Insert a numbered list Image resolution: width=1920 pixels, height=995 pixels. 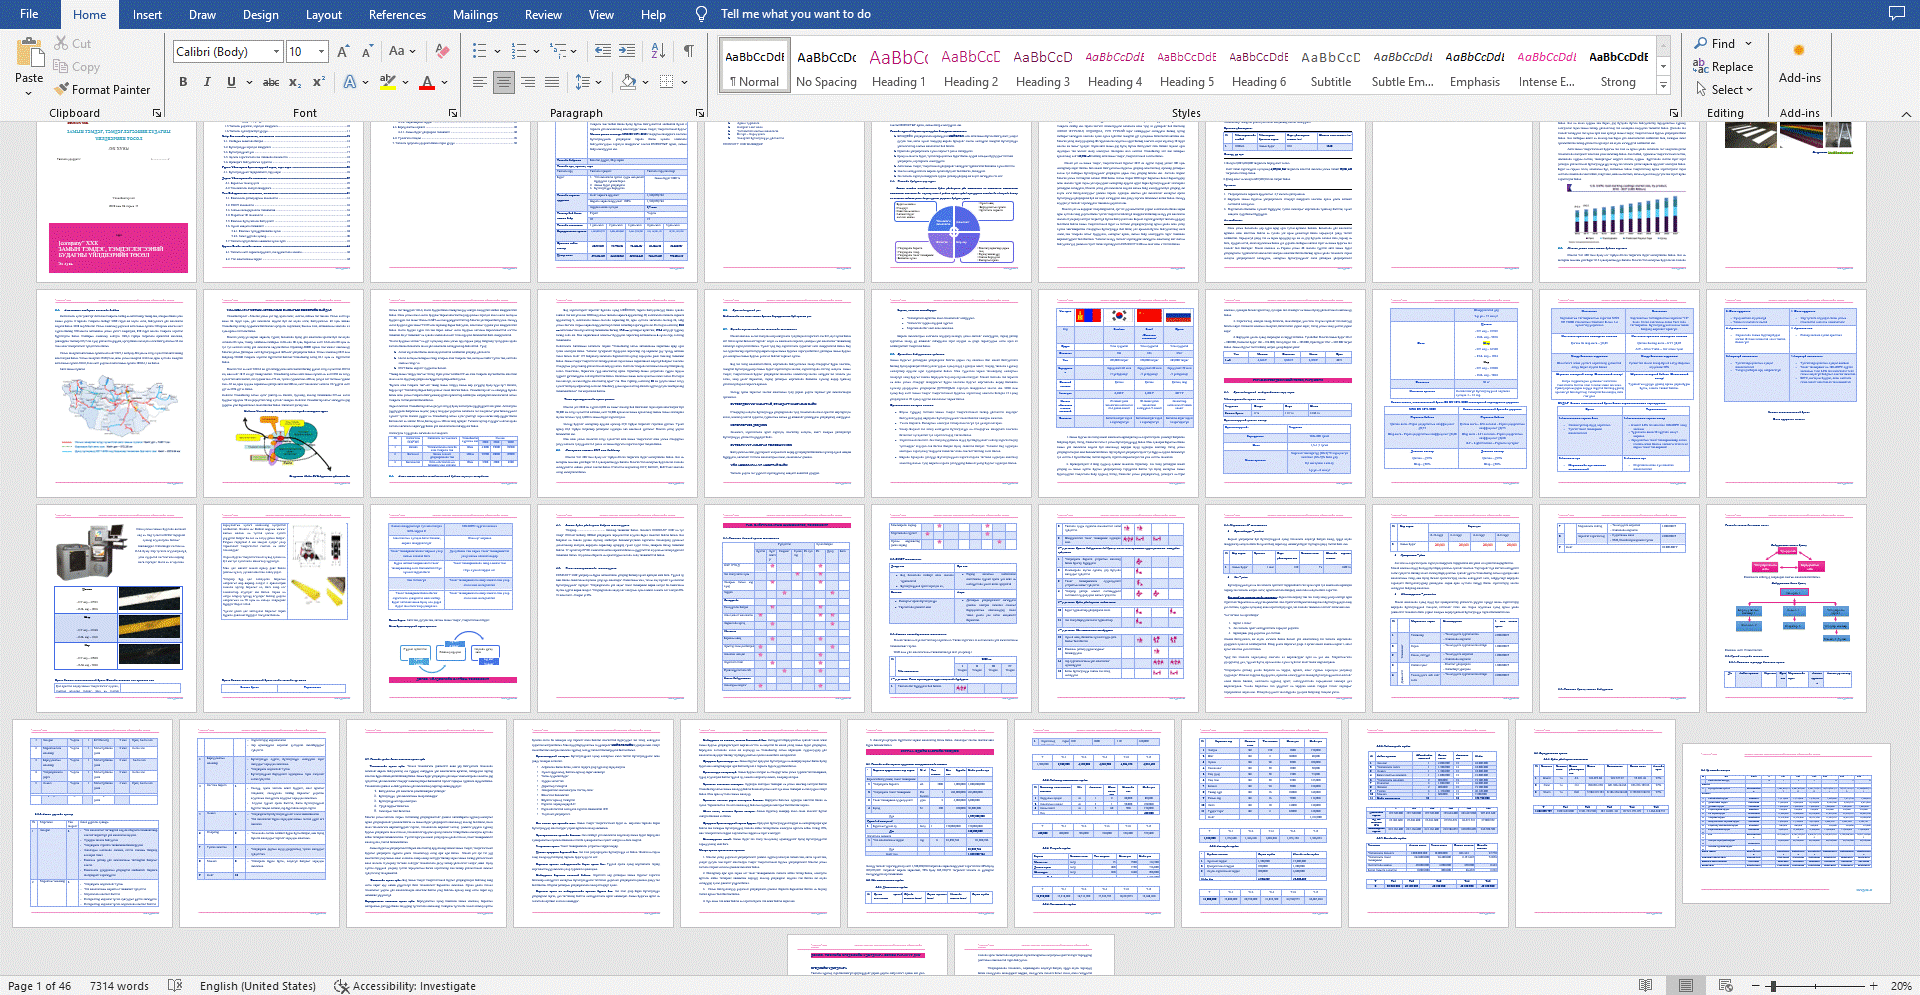pos(519,51)
